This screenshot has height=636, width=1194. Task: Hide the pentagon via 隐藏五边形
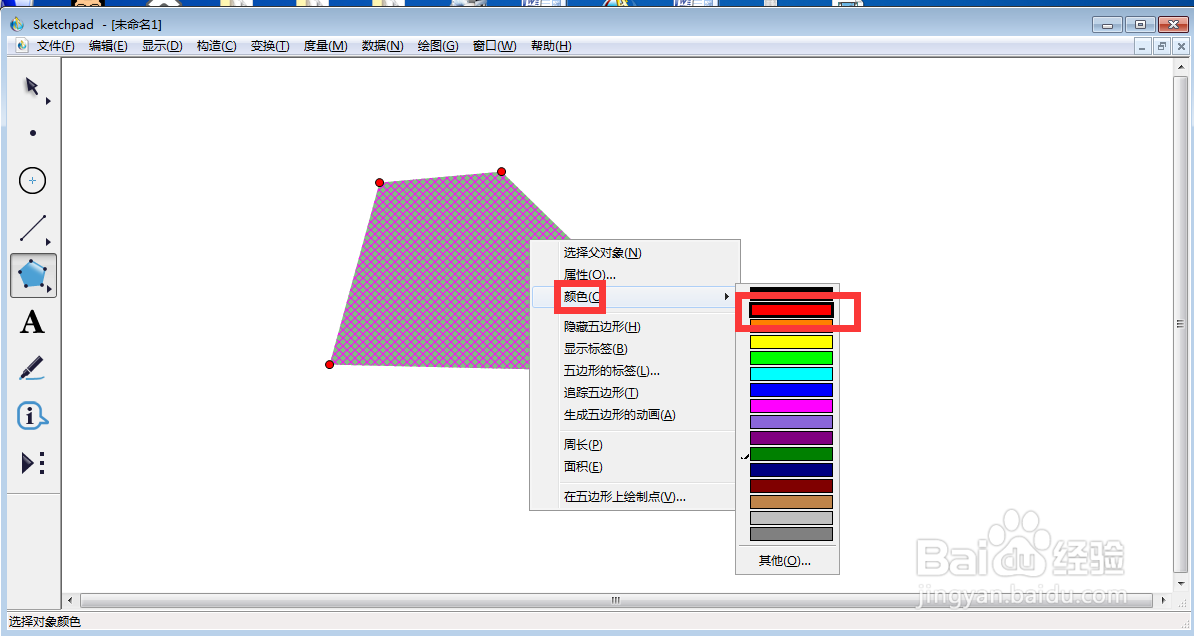pos(602,326)
